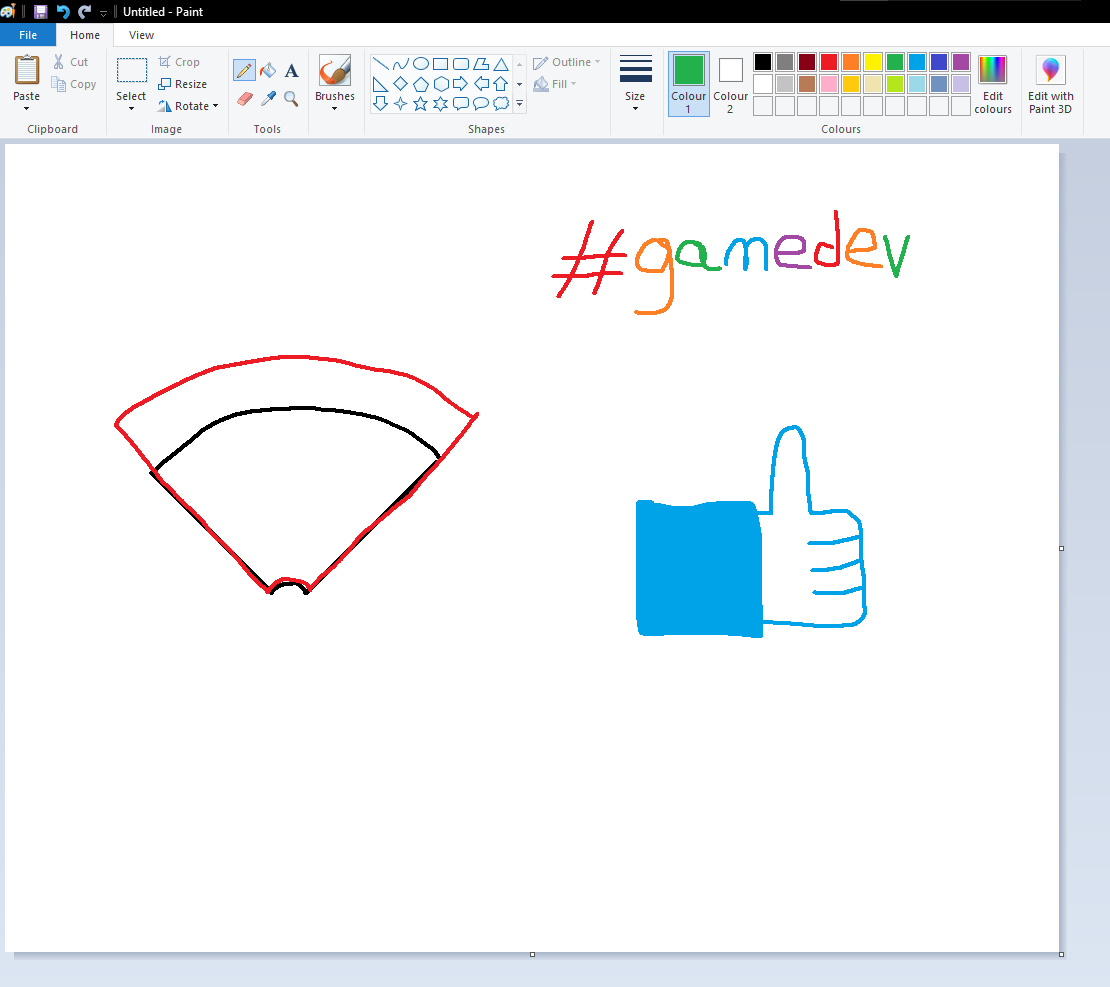Select the Text tool
The width and height of the screenshot is (1110, 987).
point(291,70)
